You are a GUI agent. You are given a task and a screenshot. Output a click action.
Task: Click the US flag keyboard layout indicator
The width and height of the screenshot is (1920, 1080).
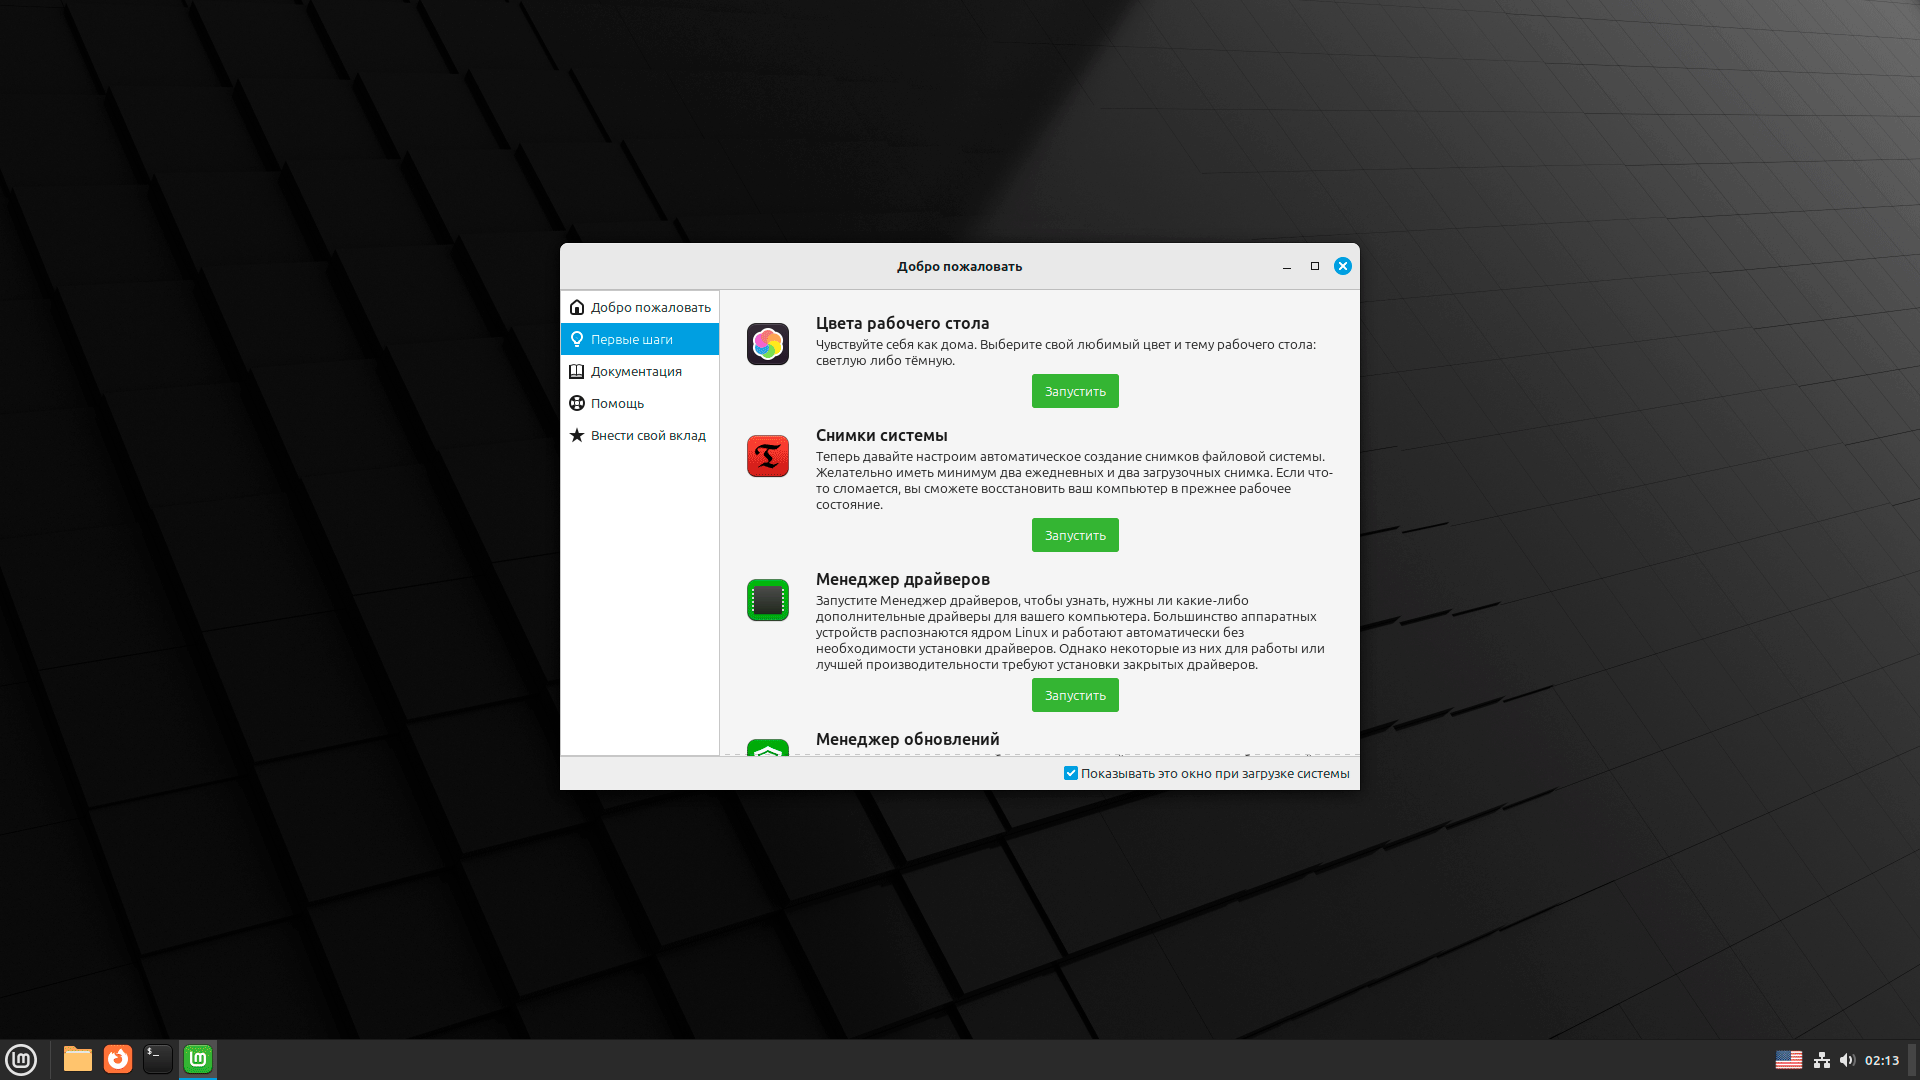point(1789,1060)
